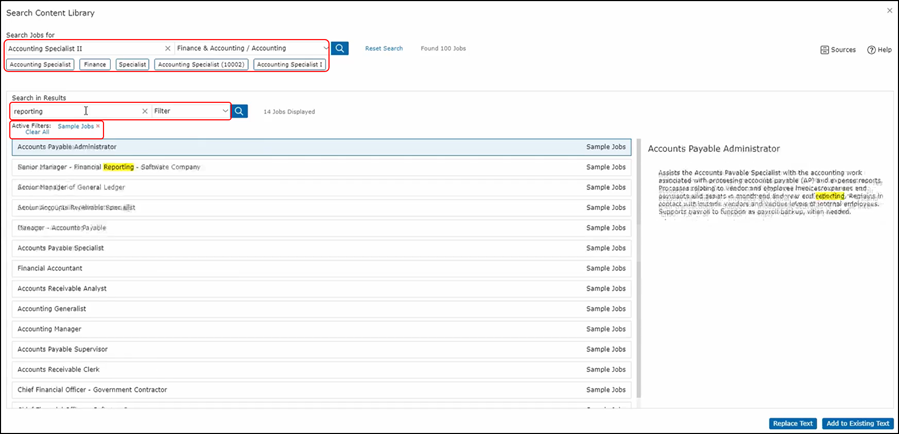The image size is (900, 435).
Task: Expand the Finance & Accounting category dropdown
Action: coord(323,48)
